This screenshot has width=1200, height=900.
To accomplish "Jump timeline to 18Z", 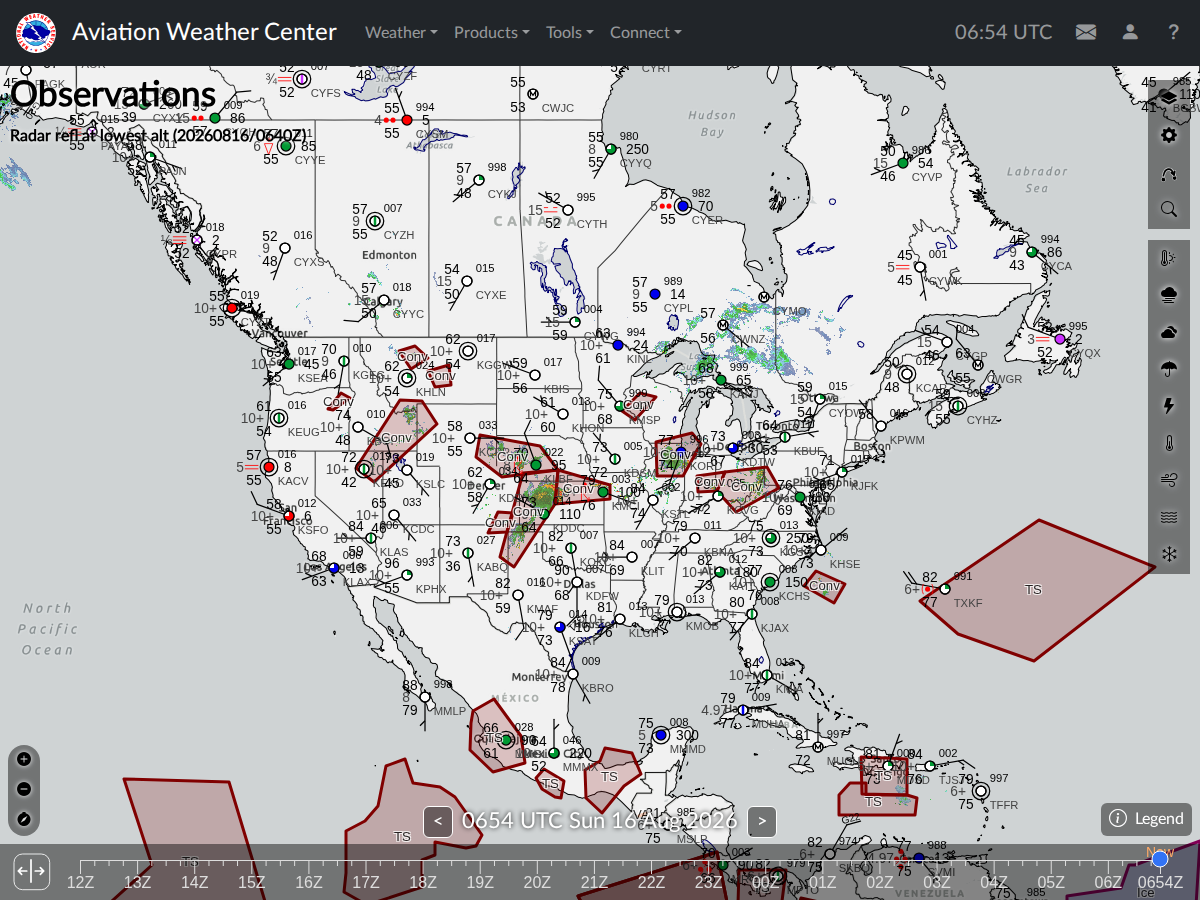I will (423, 881).
